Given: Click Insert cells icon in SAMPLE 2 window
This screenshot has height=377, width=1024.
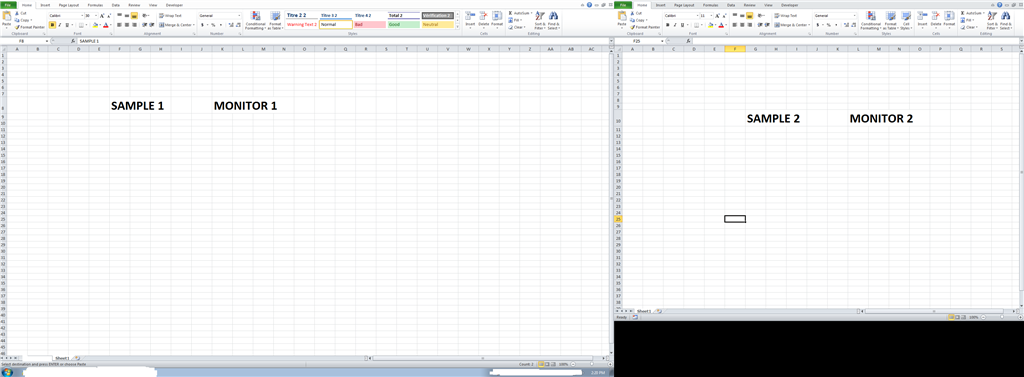Looking at the screenshot, I should (922, 20).
